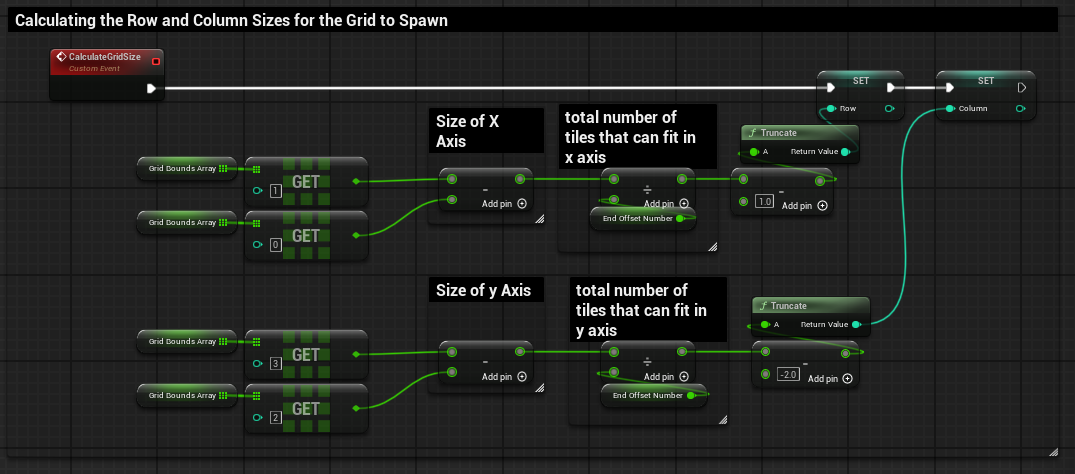This screenshot has height=474, width=1075.
Task: Click Return Value pin on upper Truncate node
Action: 846,152
